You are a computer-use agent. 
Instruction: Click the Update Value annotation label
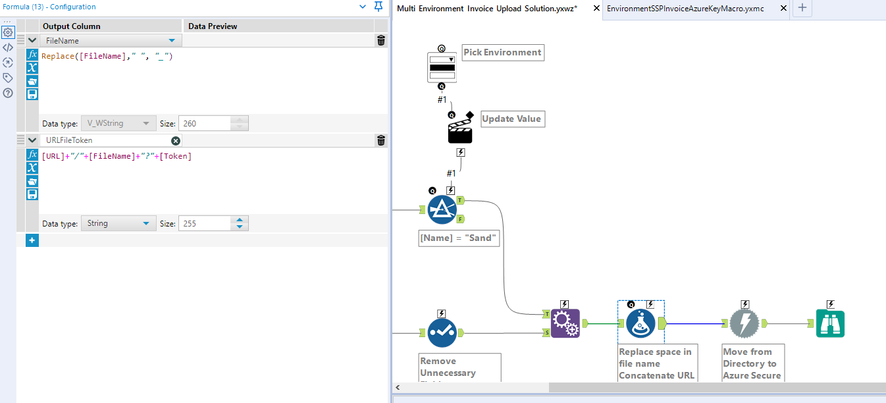tap(513, 119)
